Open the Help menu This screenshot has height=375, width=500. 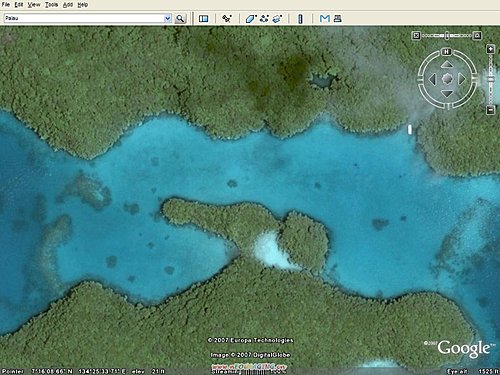[83, 5]
